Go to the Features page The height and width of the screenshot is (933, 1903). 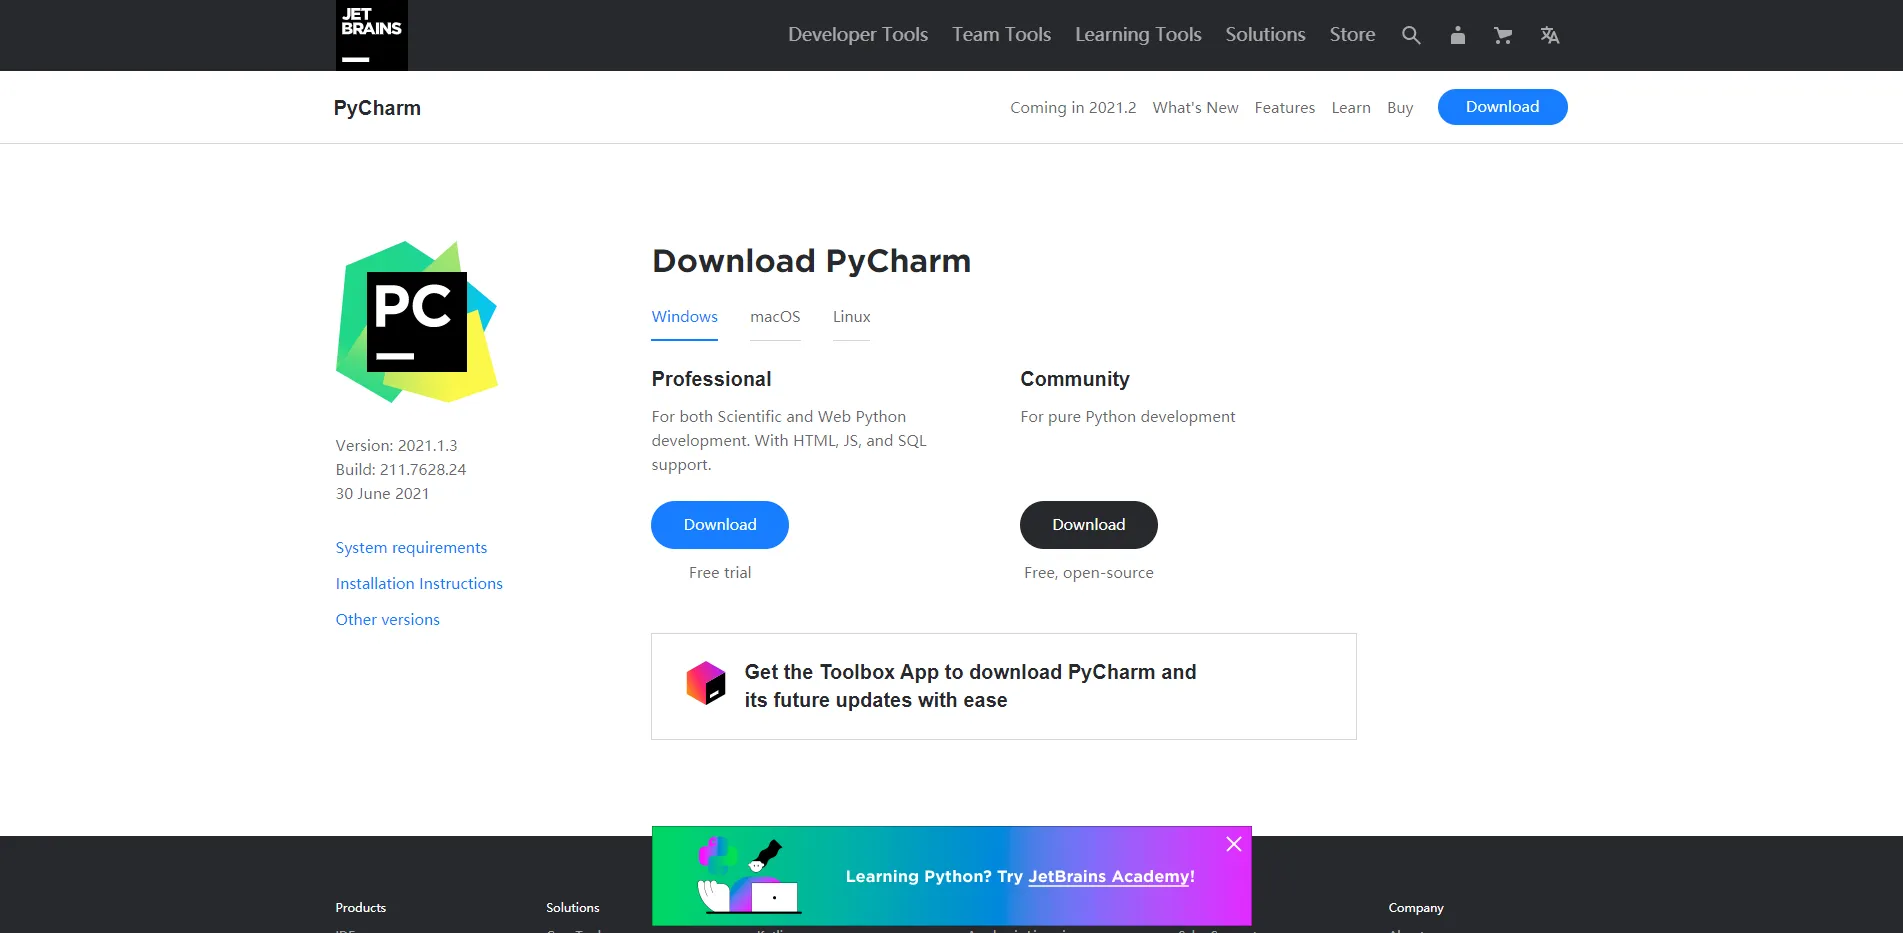point(1285,108)
